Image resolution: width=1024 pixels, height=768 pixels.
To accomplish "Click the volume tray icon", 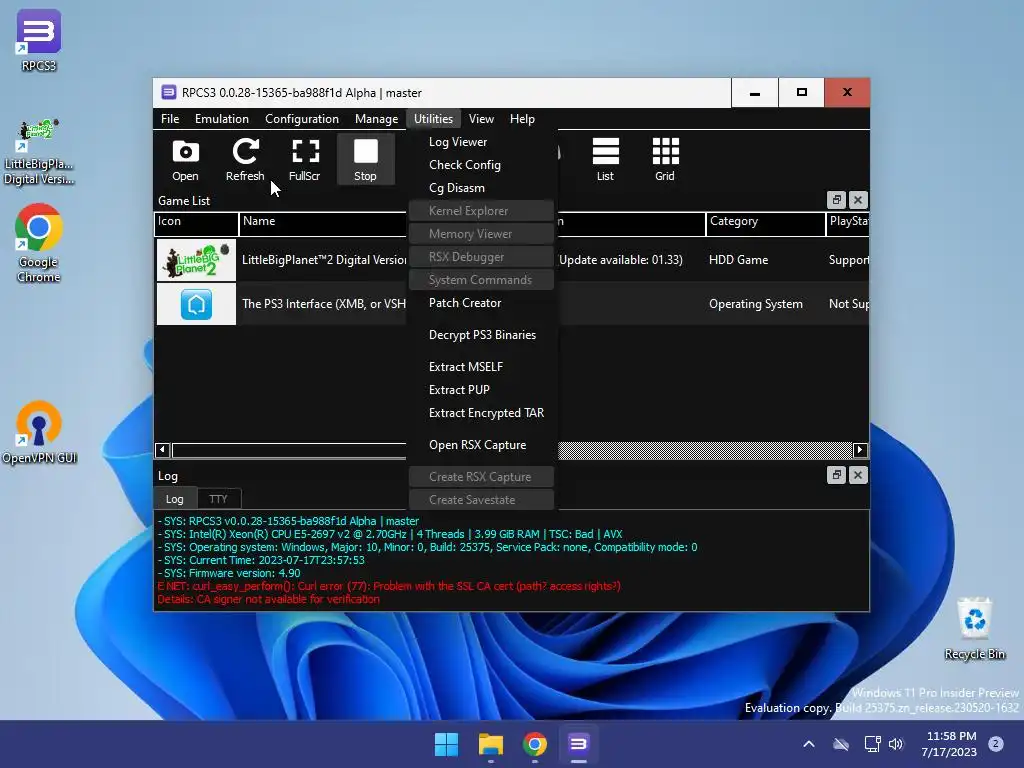I will pos(896,744).
